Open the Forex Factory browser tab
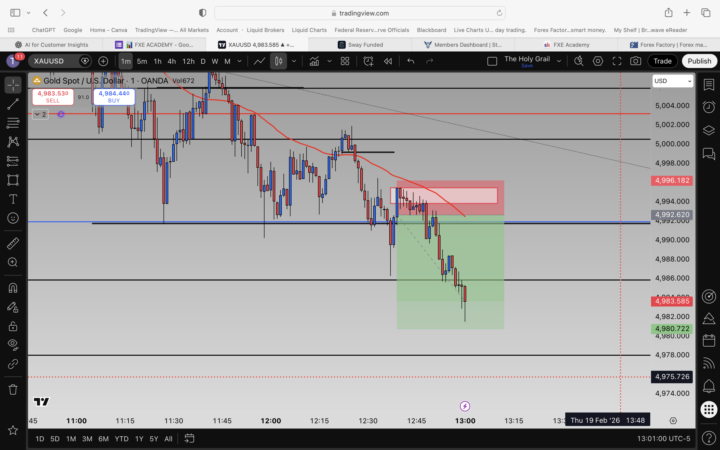The height and width of the screenshot is (450, 720). tap(669, 45)
